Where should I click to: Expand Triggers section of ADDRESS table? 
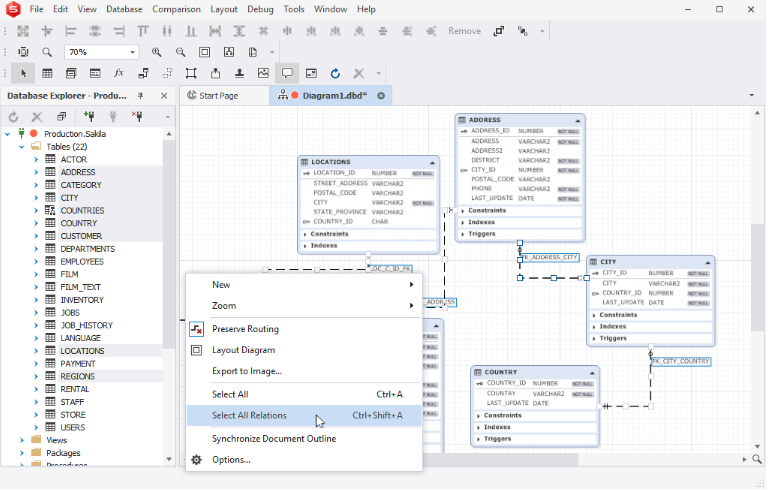463,234
